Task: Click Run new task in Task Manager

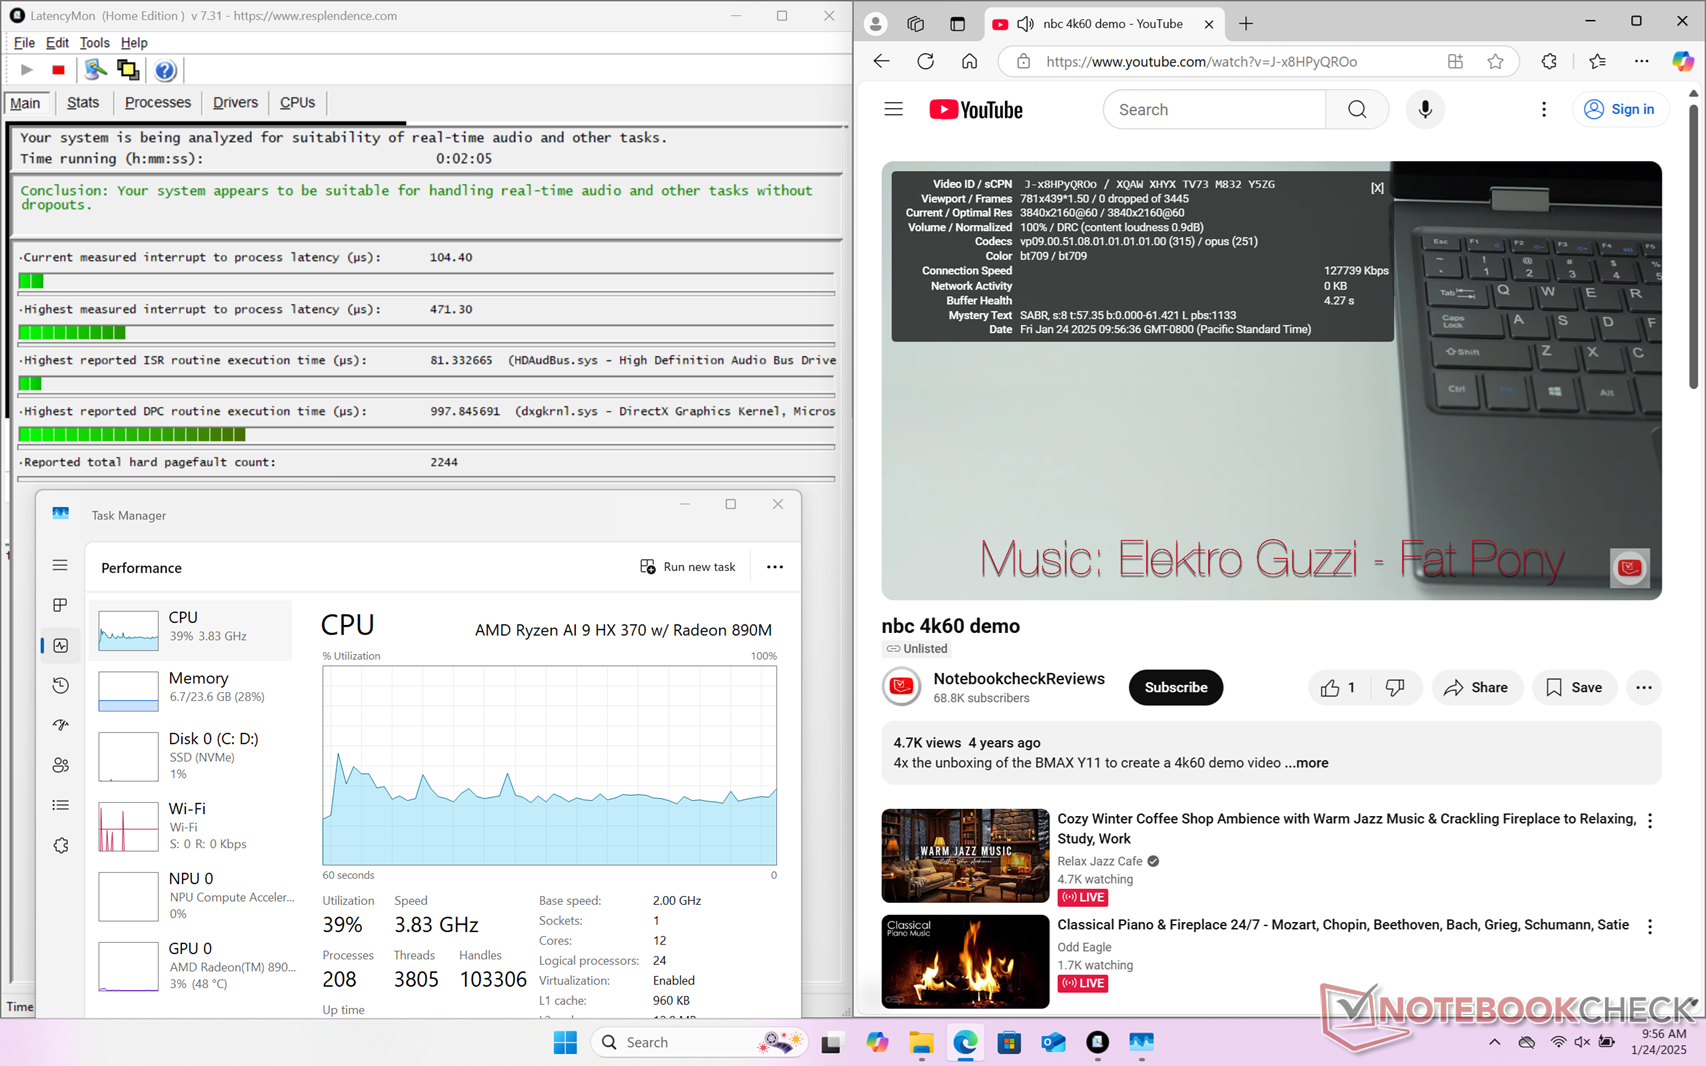Action: pyautogui.click(x=688, y=567)
